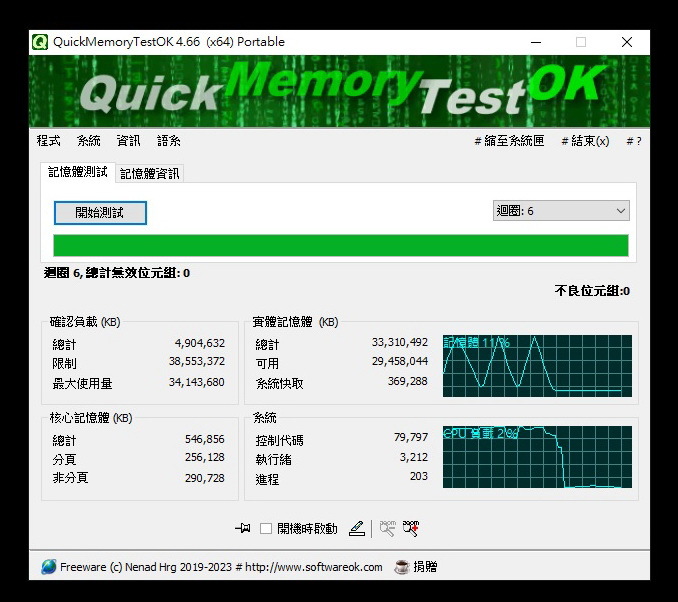This screenshot has width=678, height=602.
Task: Minimize the QuickMemoryTestOK window
Action: [x=536, y=42]
